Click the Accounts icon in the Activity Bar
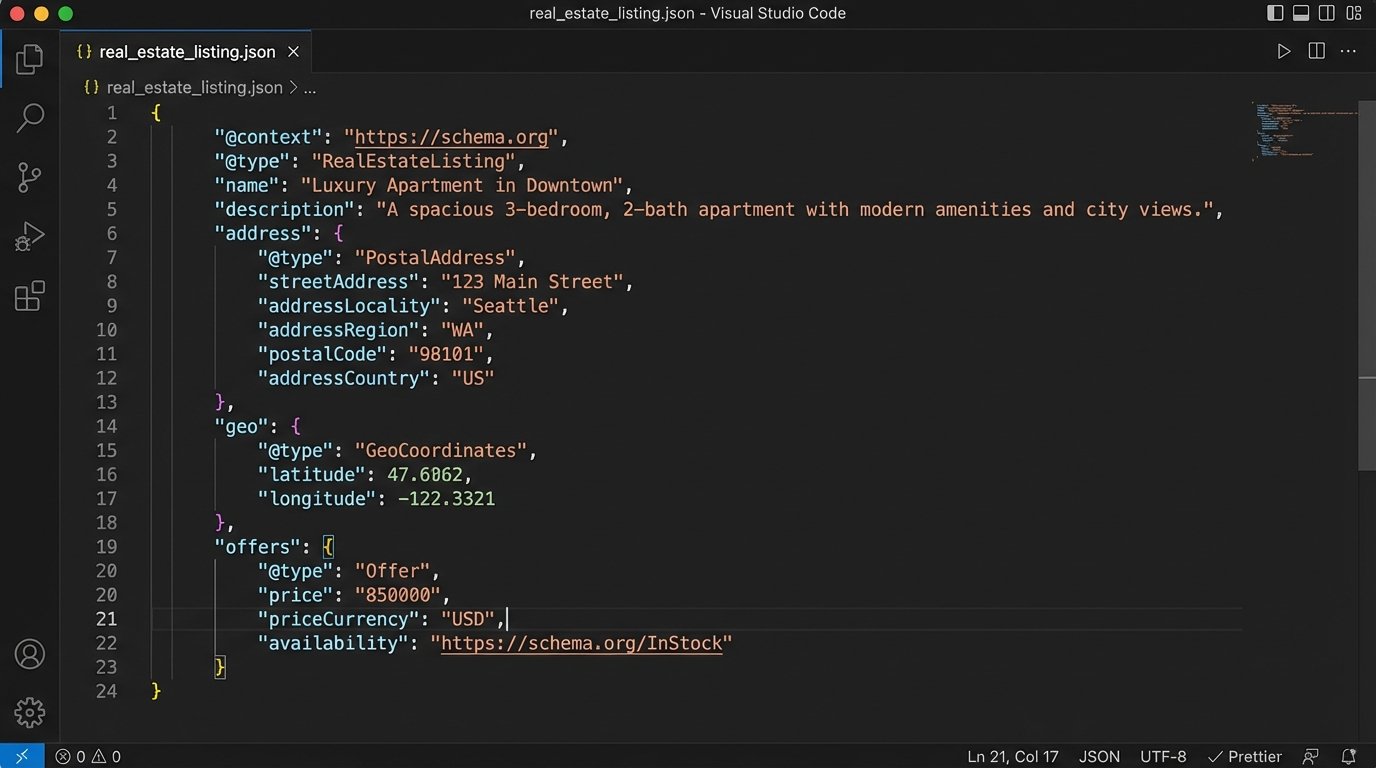The height and width of the screenshot is (768, 1376). coord(29,653)
